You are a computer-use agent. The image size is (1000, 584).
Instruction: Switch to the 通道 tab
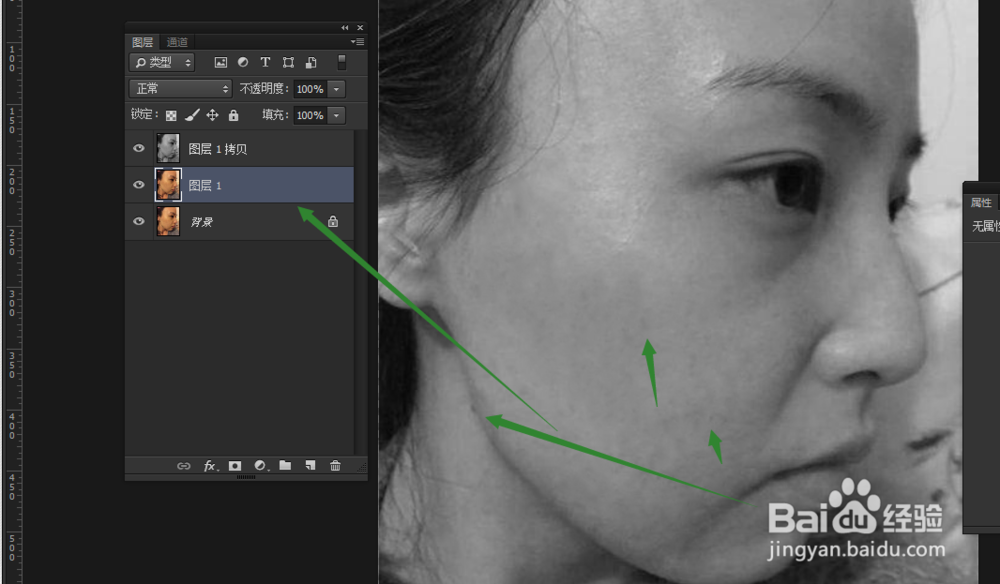177,42
